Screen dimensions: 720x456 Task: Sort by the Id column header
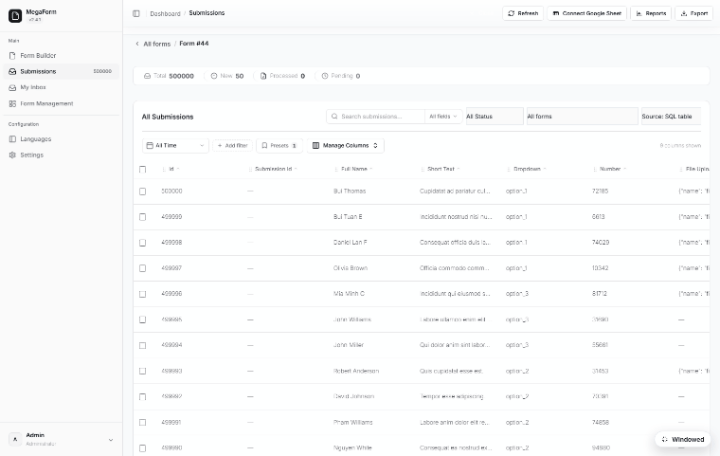174,169
